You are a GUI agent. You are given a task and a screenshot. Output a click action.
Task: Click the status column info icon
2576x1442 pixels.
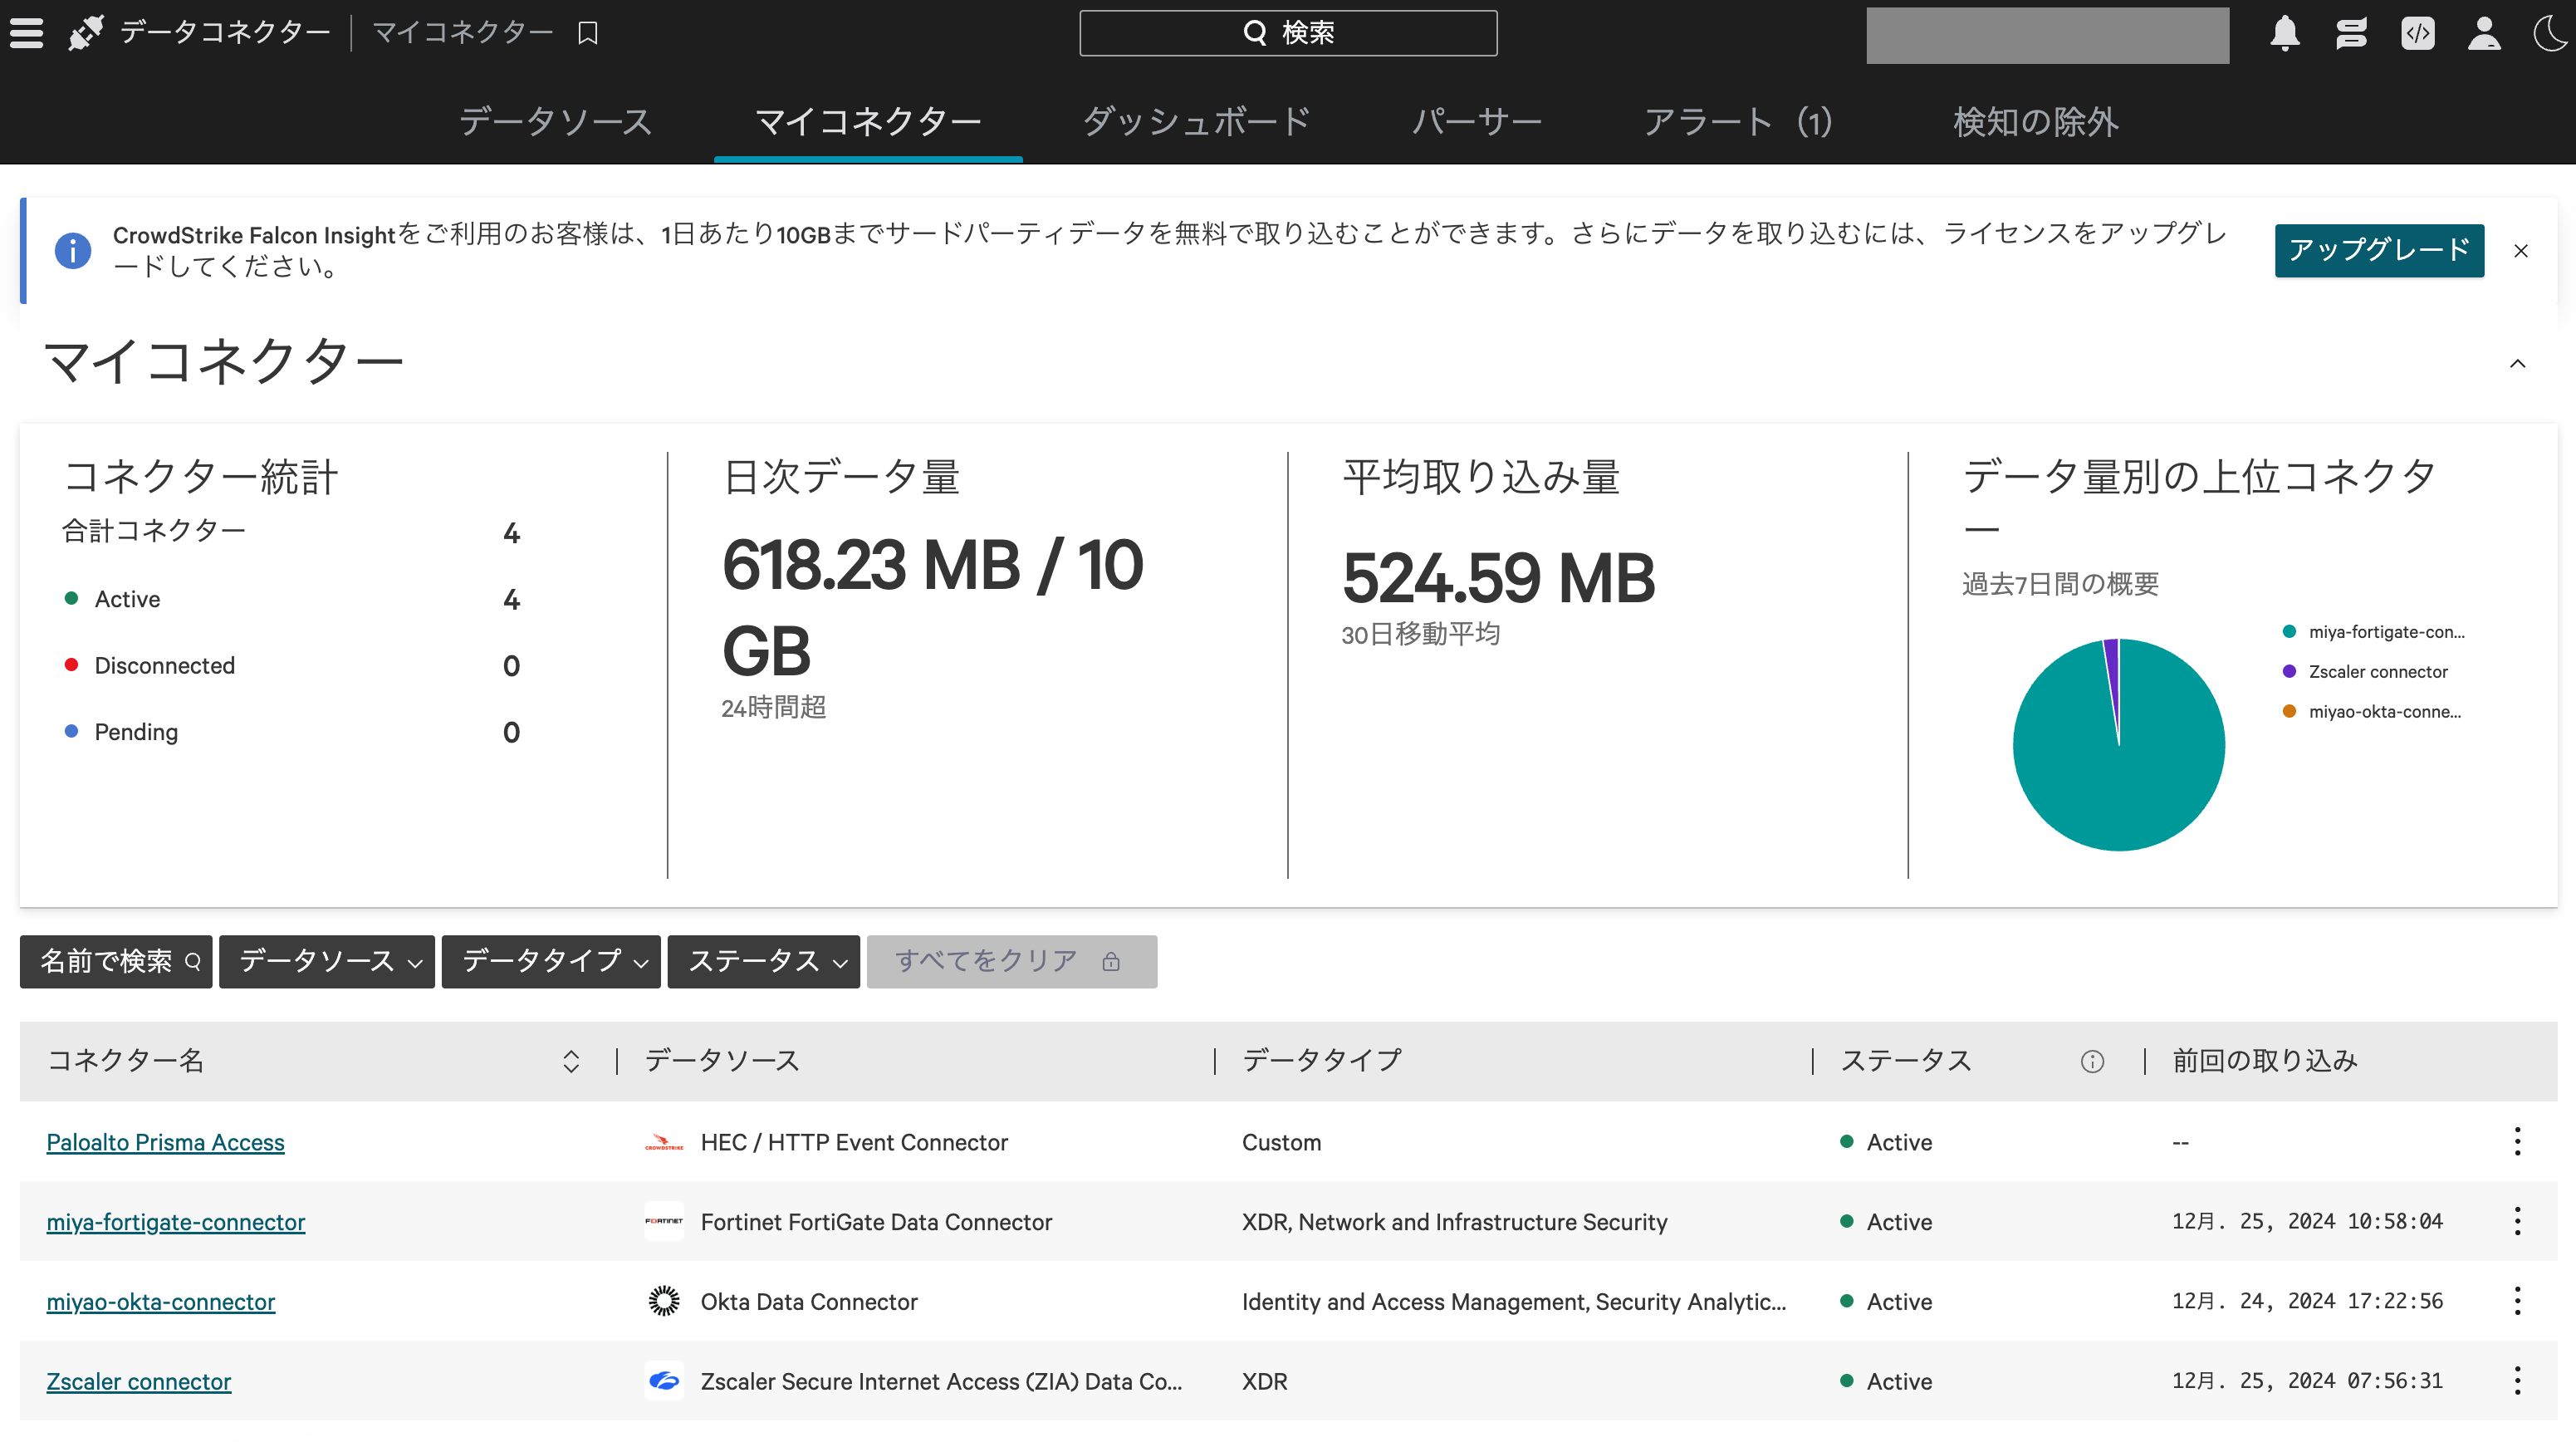[x=2092, y=1062]
